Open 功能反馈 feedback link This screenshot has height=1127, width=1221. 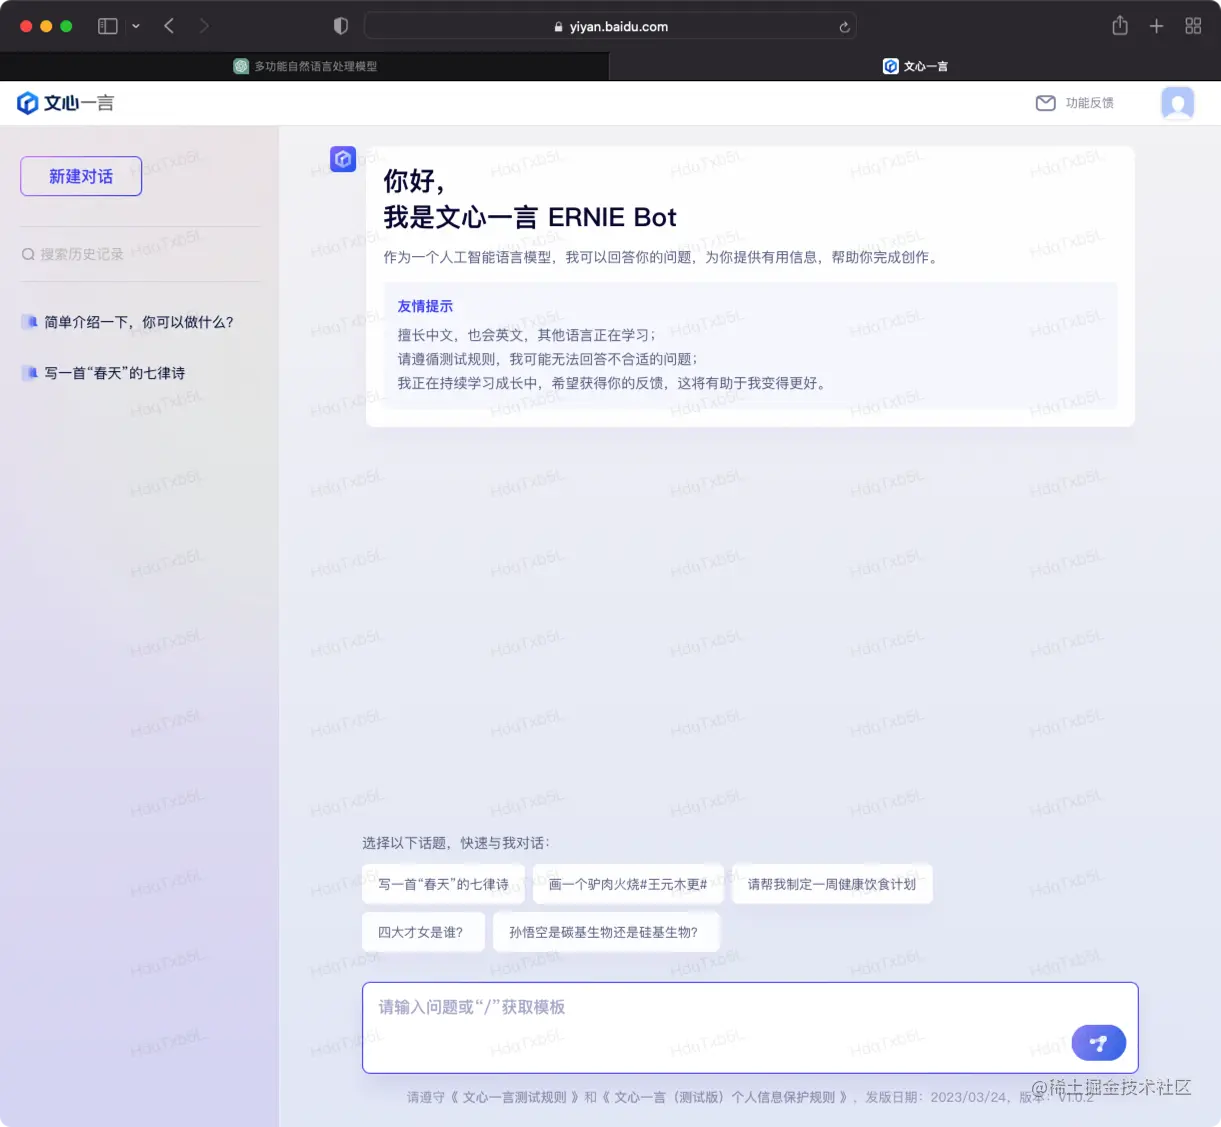click(x=1089, y=103)
